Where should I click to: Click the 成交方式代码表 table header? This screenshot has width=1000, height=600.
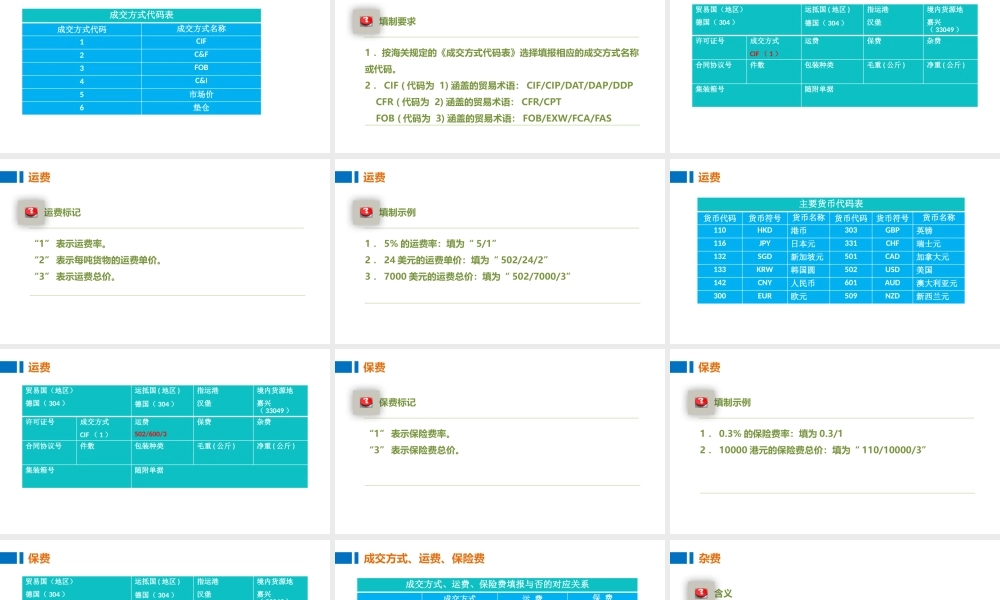(x=142, y=15)
